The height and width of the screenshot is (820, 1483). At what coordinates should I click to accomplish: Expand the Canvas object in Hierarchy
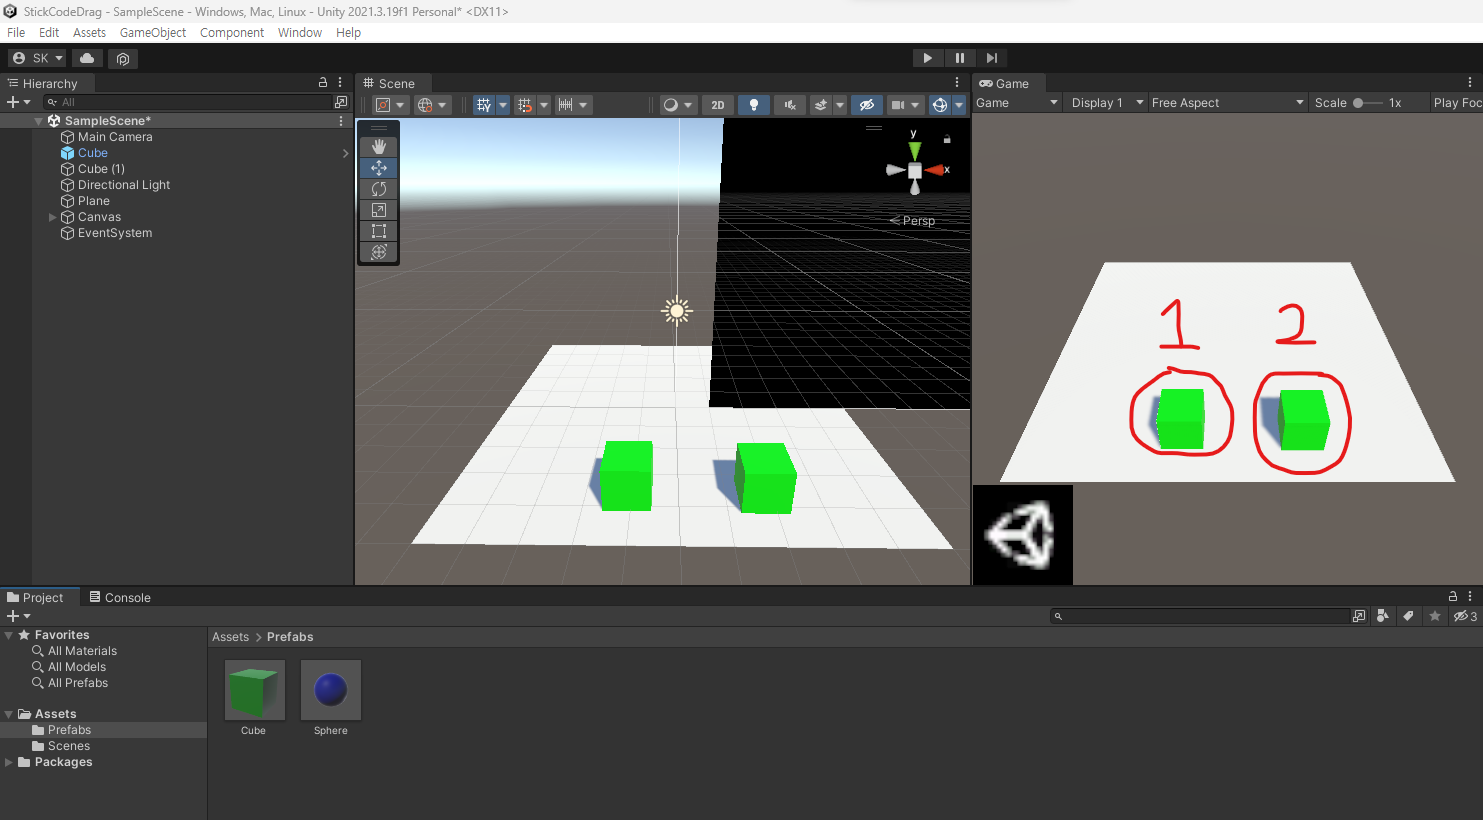point(53,217)
